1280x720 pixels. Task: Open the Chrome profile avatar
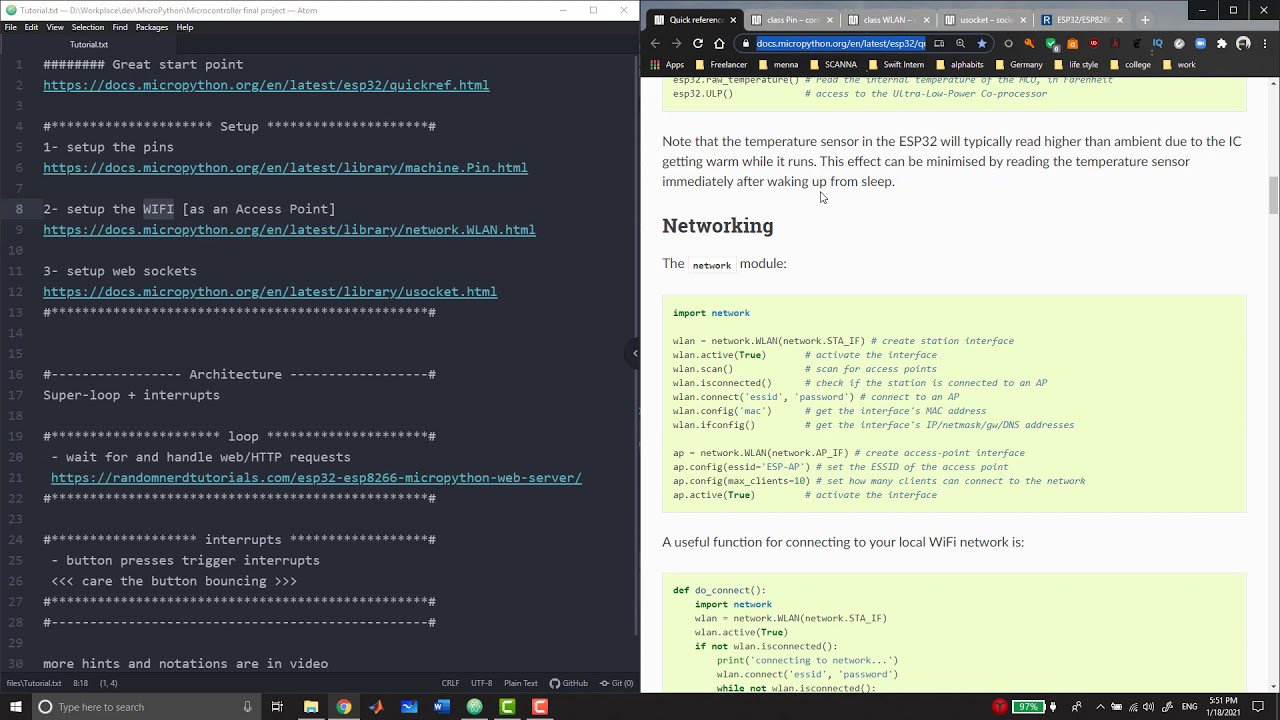tap(1243, 43)
